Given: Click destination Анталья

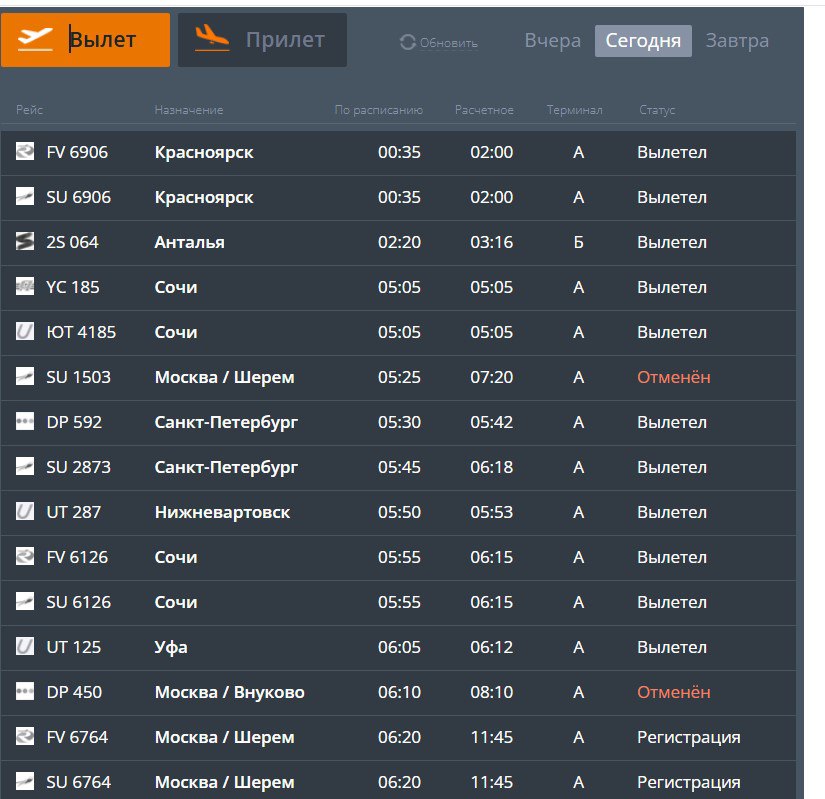Looking at the screenshot, I should tap(189, 242).
